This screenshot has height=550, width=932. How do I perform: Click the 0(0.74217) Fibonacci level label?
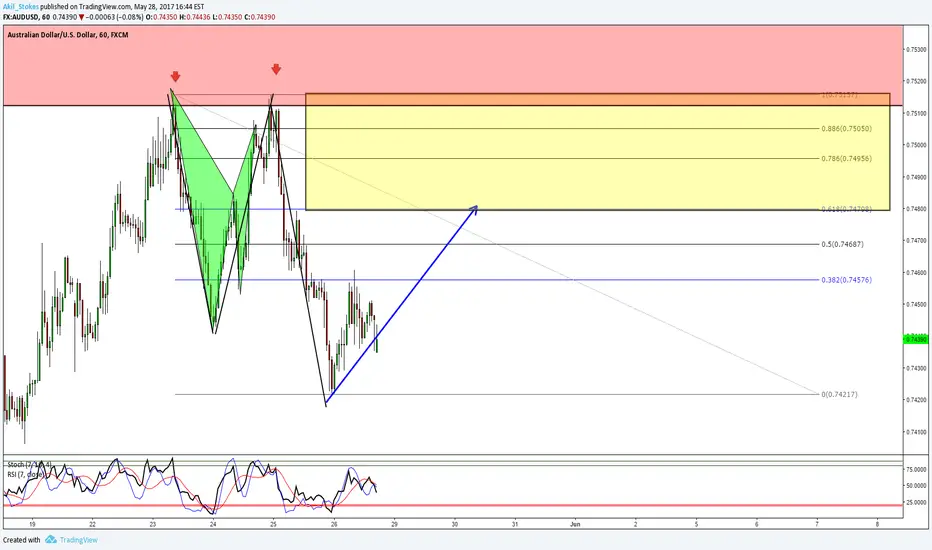[839, 394]
